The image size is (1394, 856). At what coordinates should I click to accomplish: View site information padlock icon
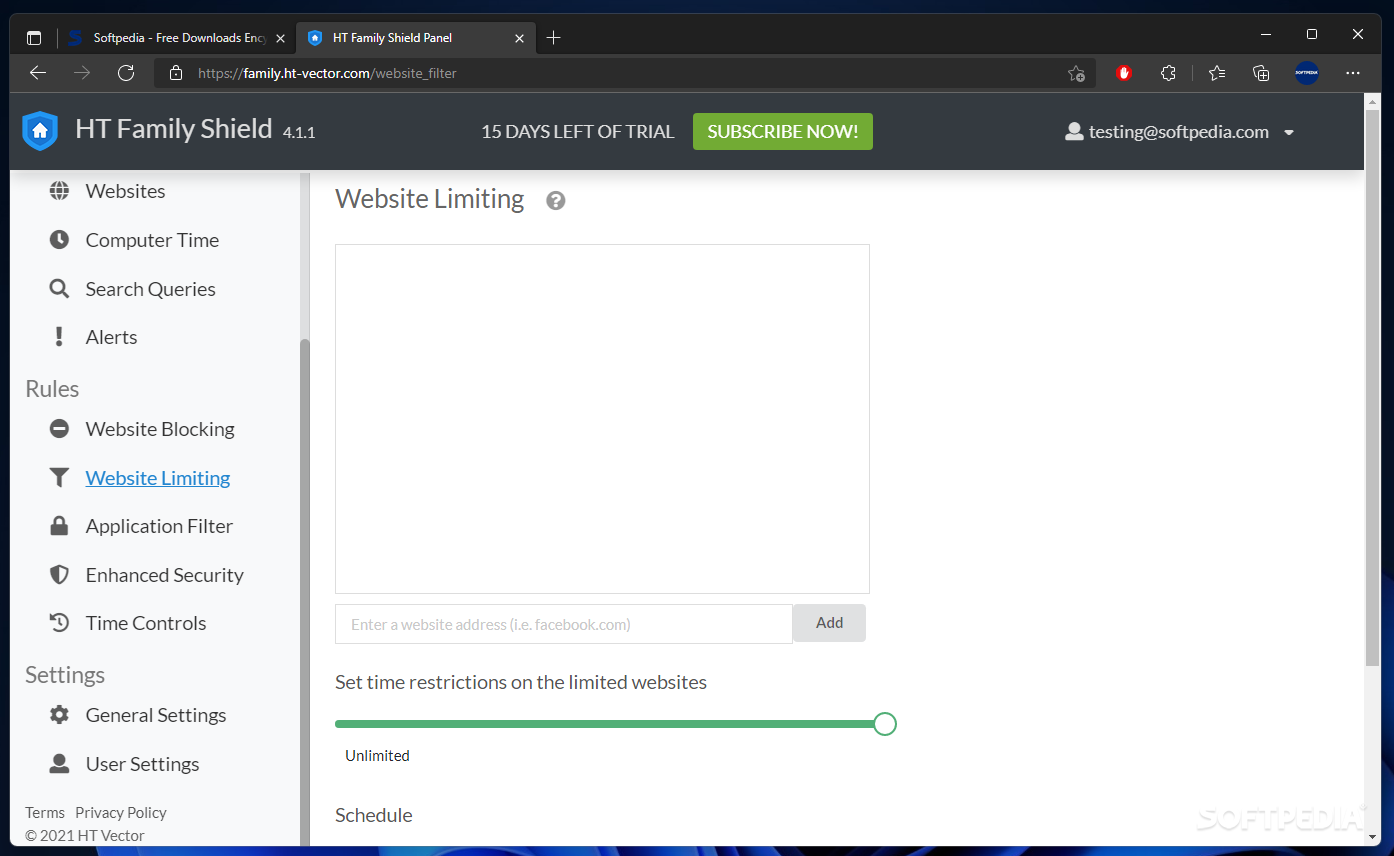coord(176,73)
